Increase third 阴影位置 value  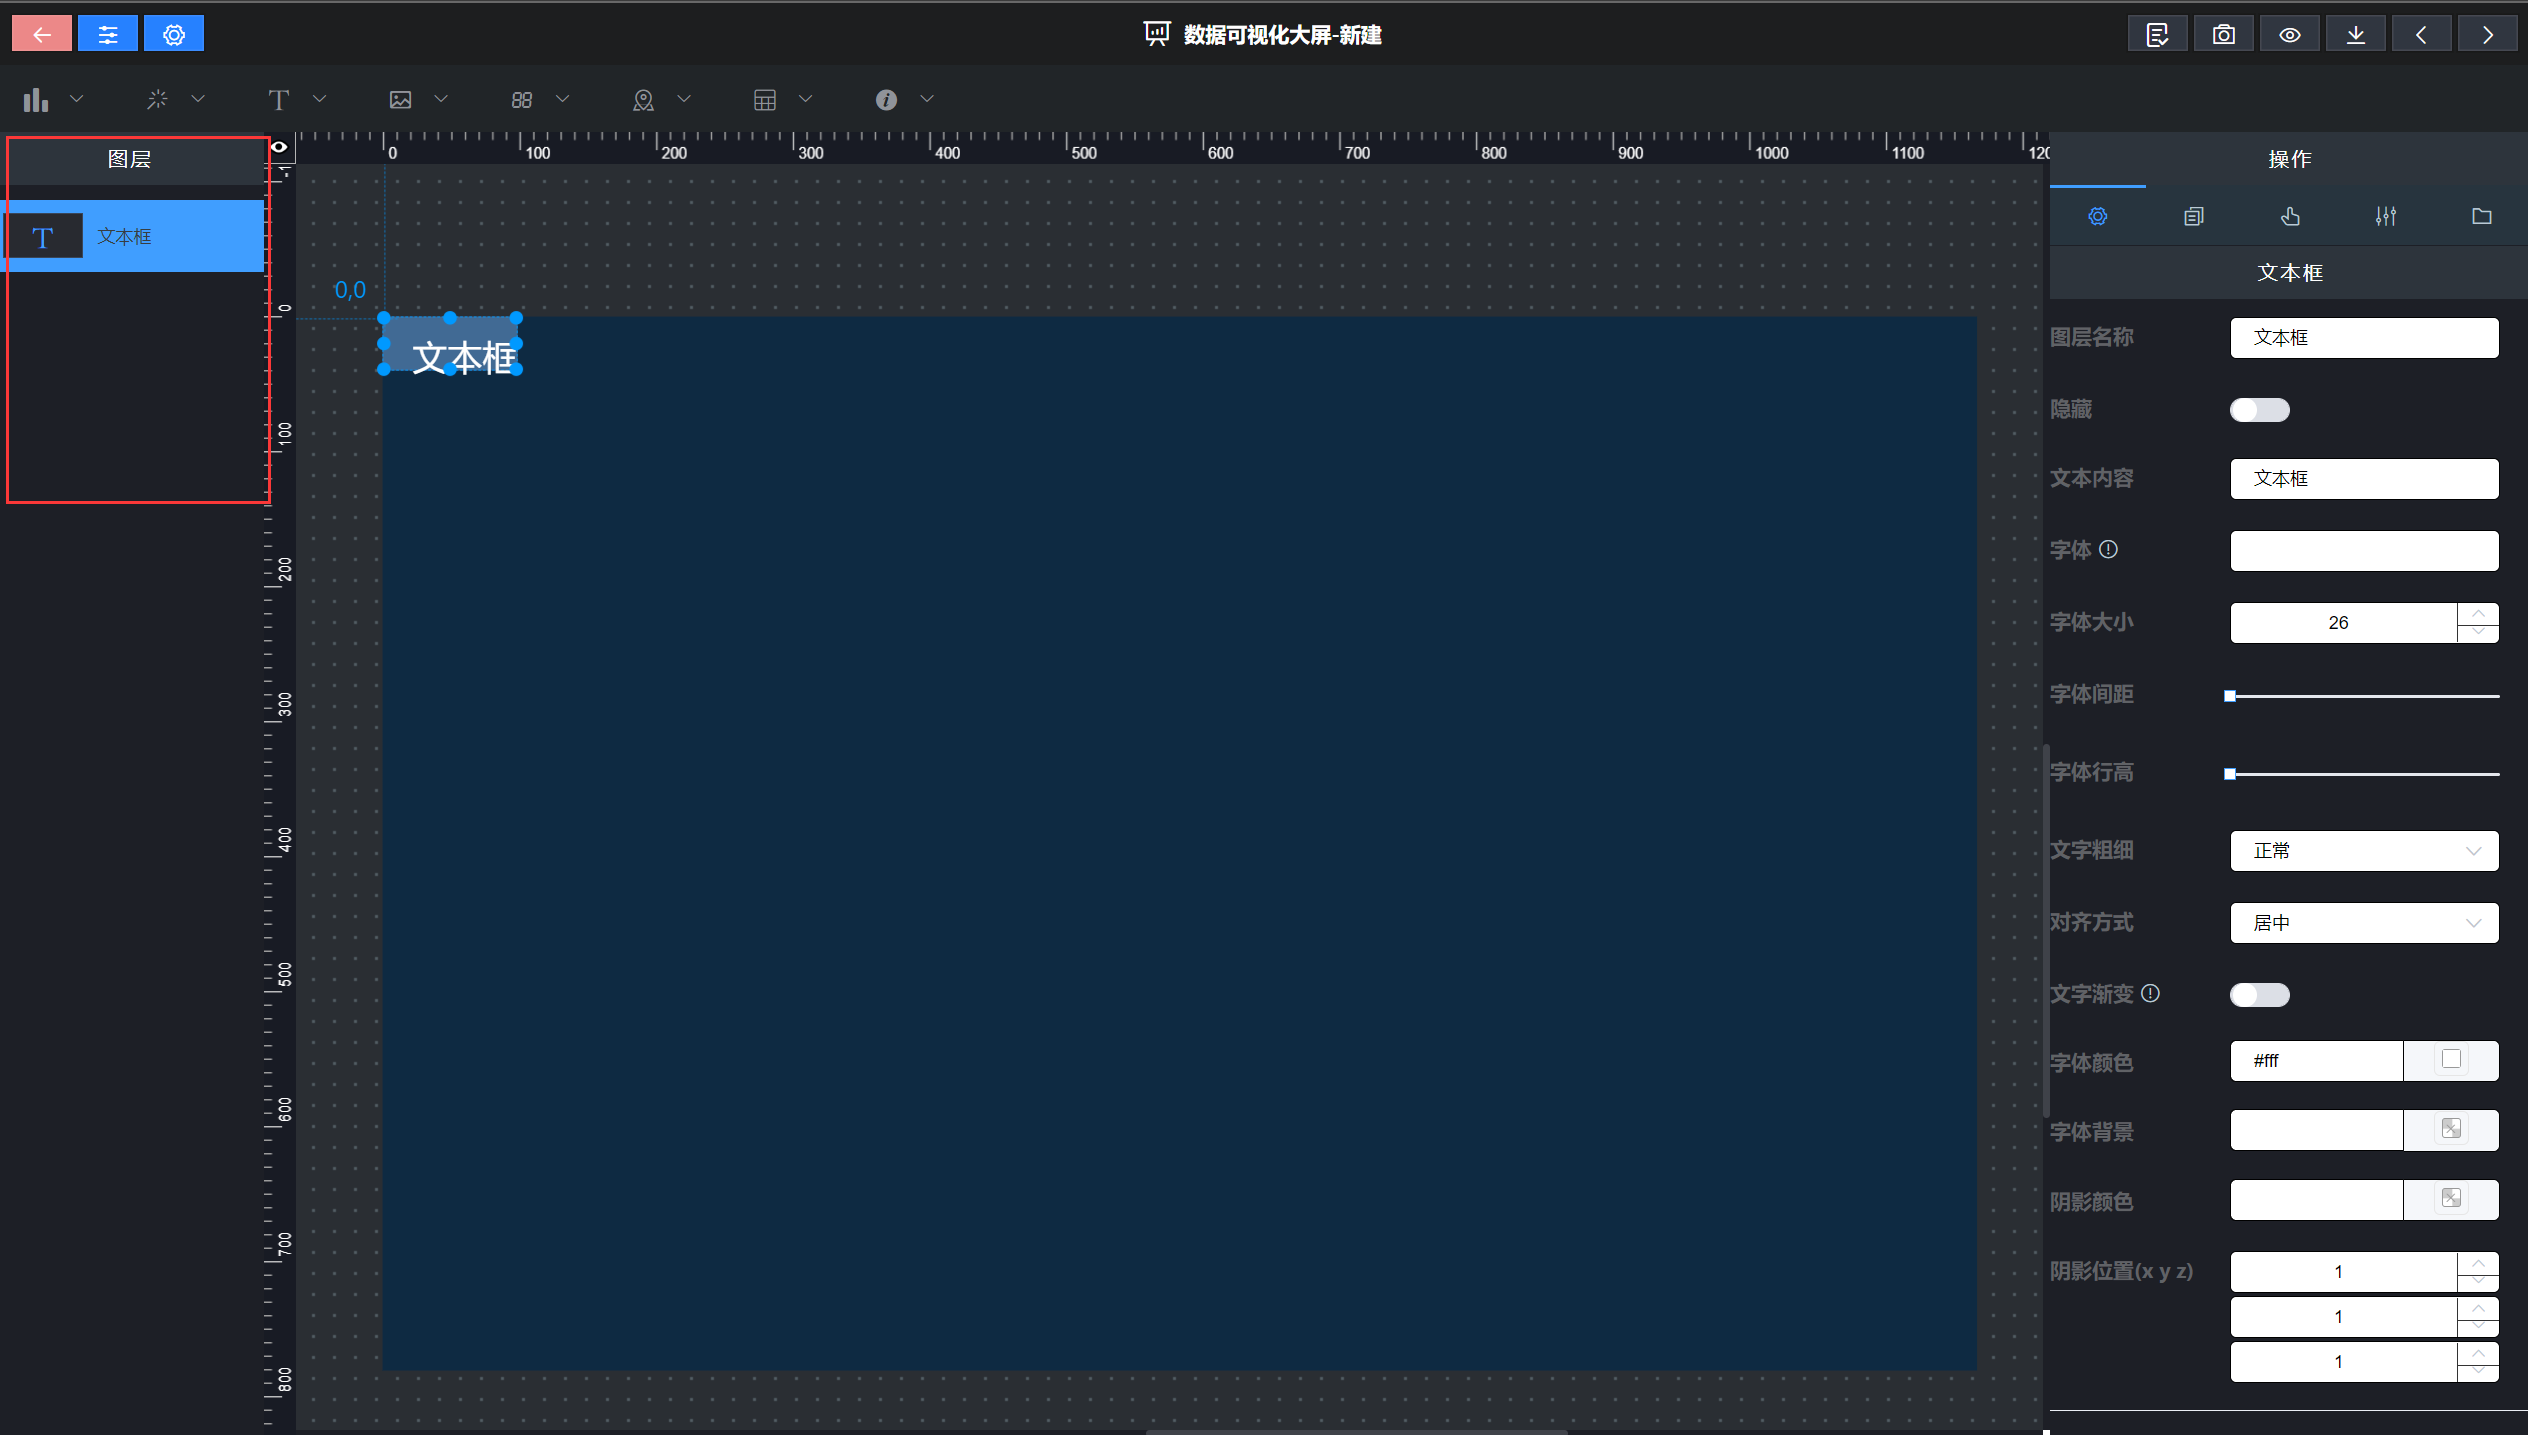pyautogui.click(x=2478, y=1352)
